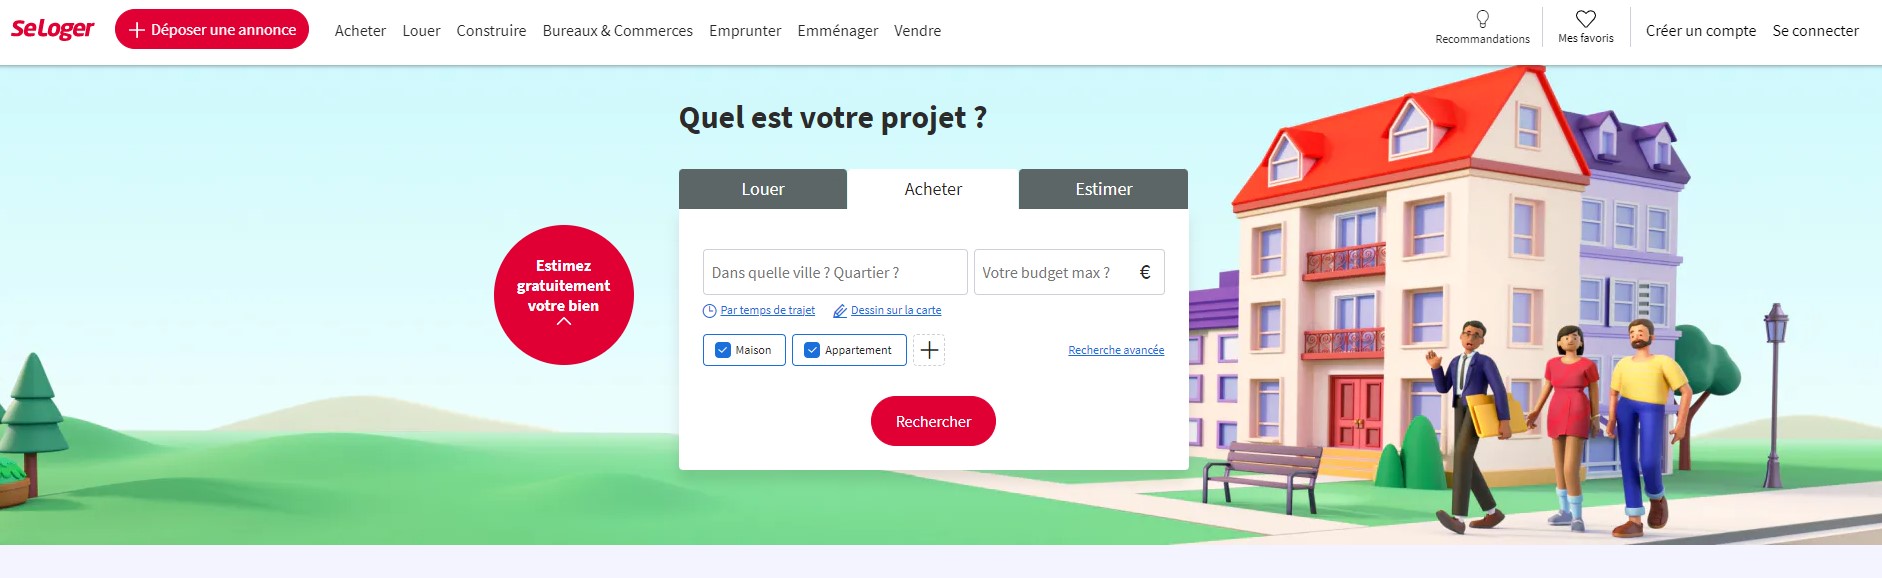1882x578 pixels.
Task: Switch to the Estimer tab
Action: pos(1104,189)
